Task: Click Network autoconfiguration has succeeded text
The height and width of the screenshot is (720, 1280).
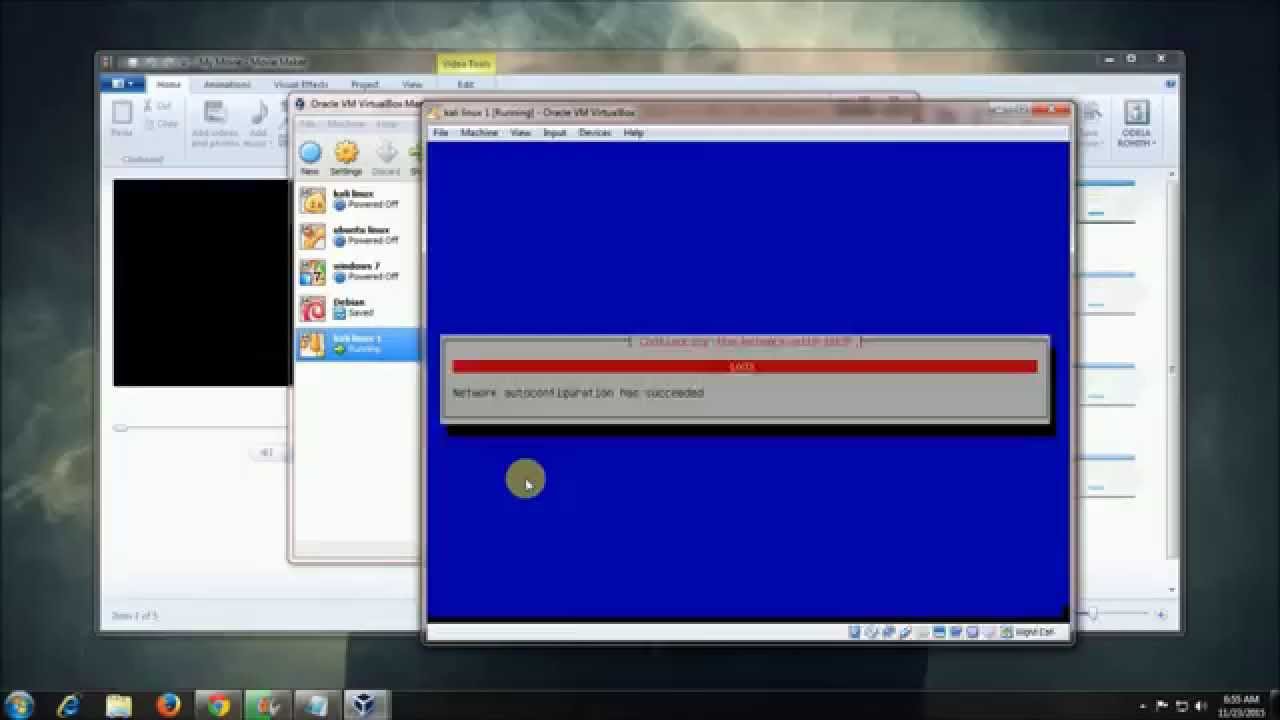Action: (578, 393)
